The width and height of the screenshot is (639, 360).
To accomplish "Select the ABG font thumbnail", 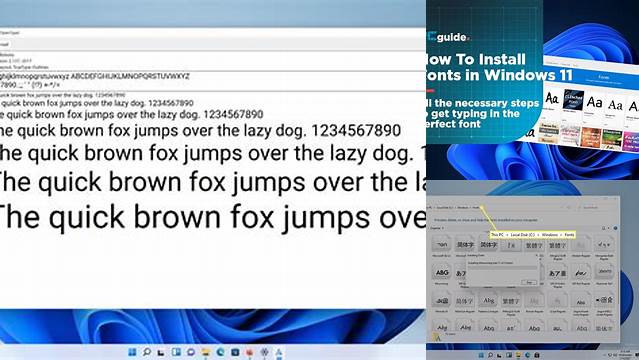I will point(442,272).
